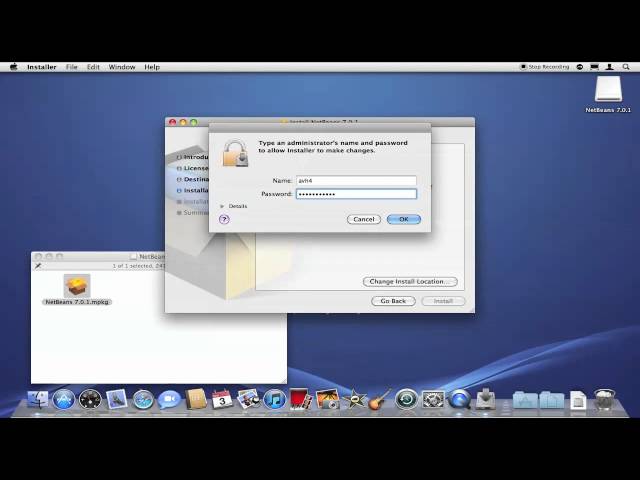Launch iMovie star icon in Dock
640x480 pixels.
(x=353, y=399)
